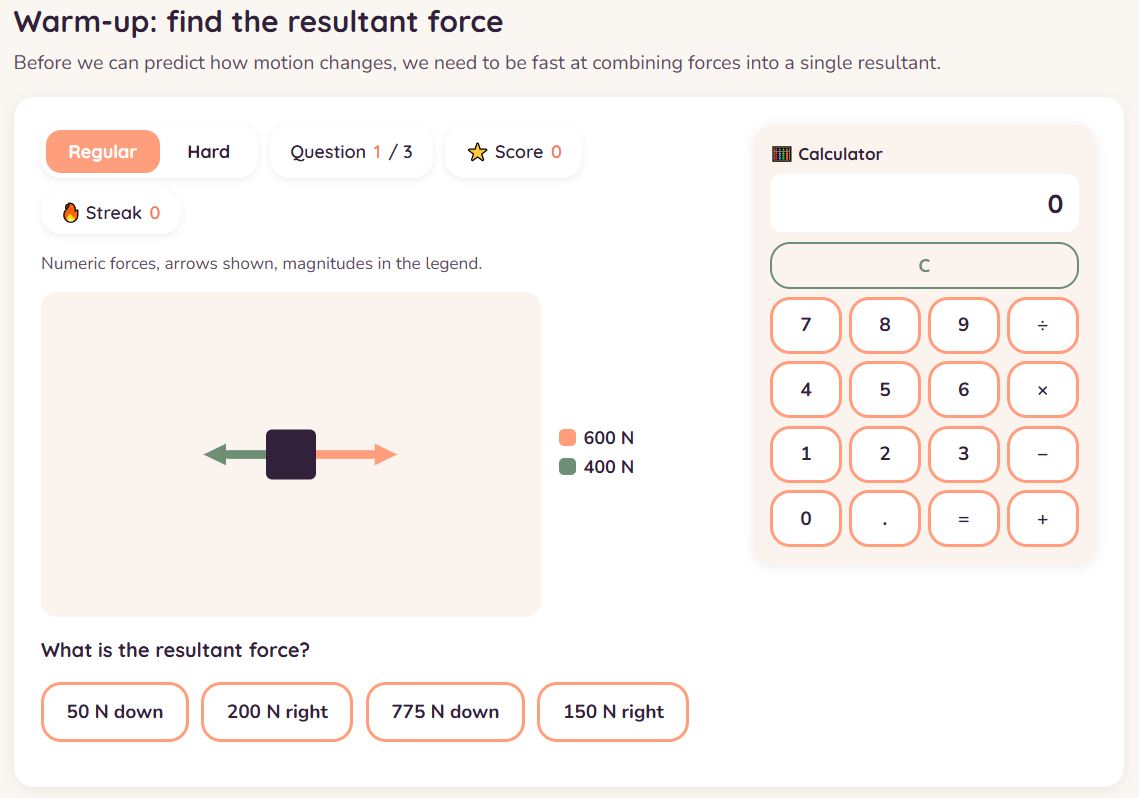Click the flame icon beside Streak
The image size is (1139, 798).
[70, 213]
